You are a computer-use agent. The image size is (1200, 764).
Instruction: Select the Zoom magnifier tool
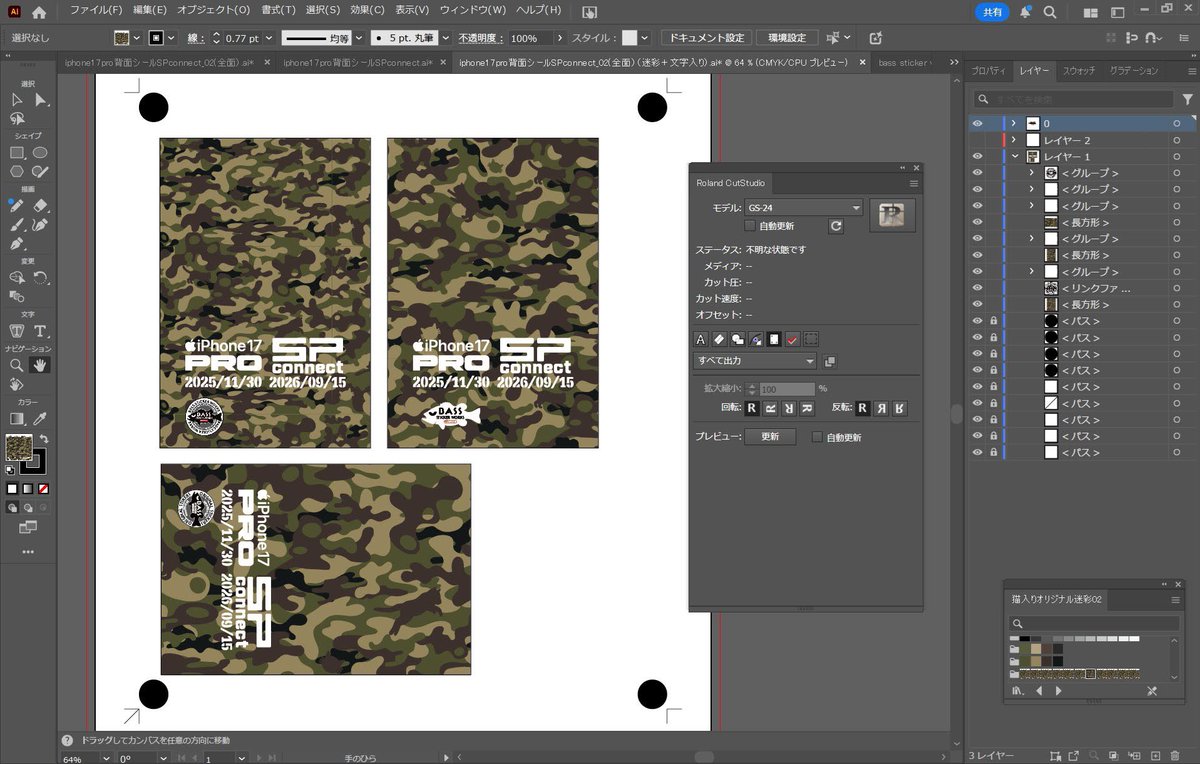point(17,365)
